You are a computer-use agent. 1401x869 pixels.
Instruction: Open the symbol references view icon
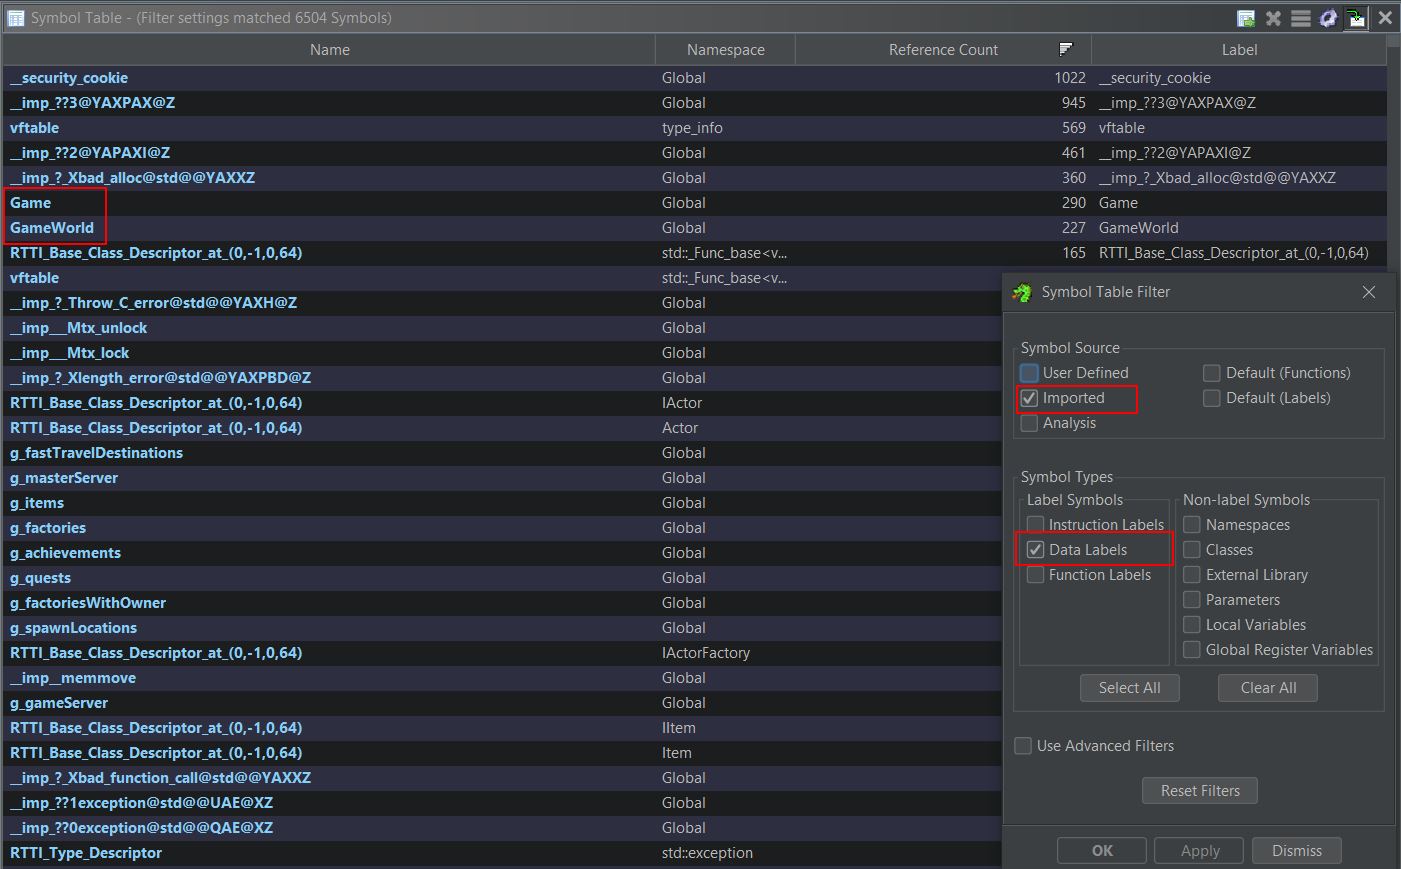[1300, 18]
